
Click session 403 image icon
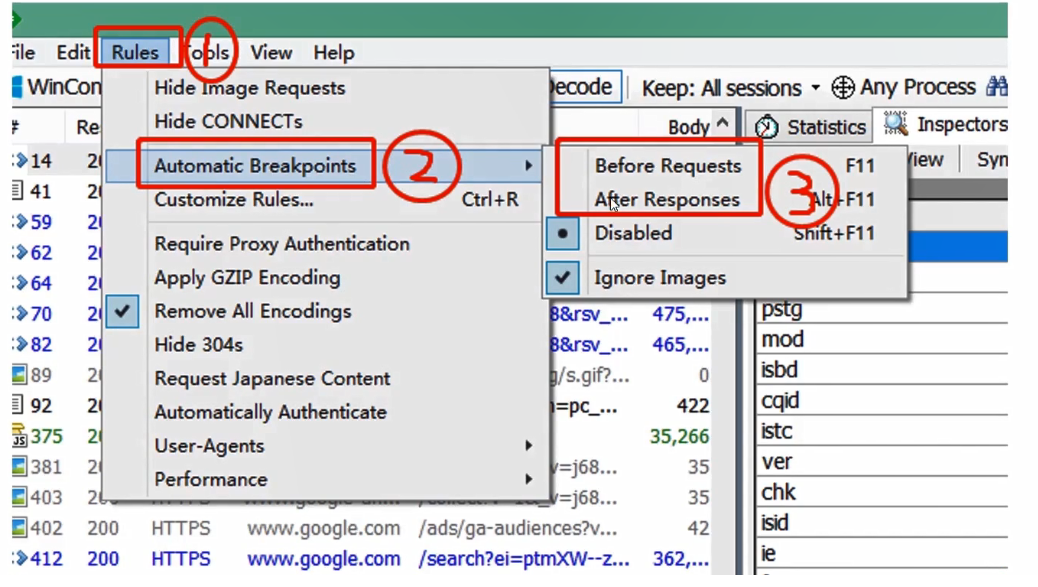tap(20, 497)
